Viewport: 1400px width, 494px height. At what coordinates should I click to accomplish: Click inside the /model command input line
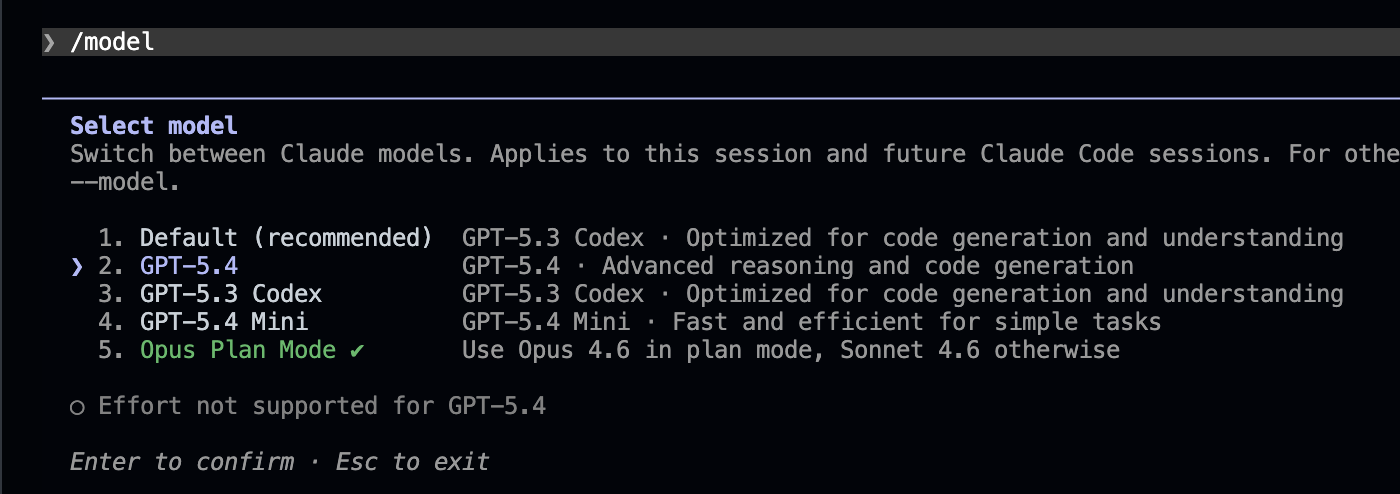(x=721, y=42)
